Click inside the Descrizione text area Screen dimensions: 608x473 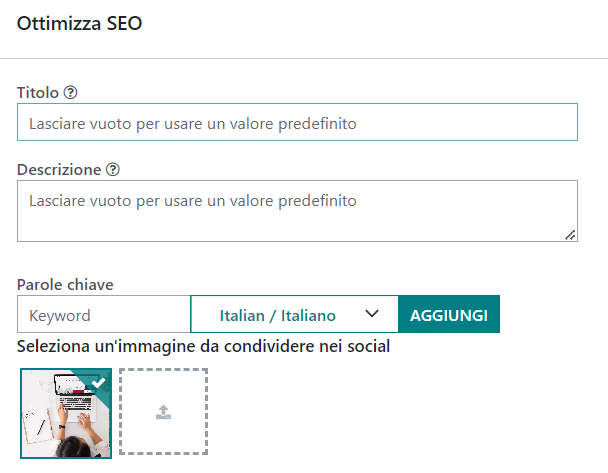pyautogui.click(x=297, y=211)
